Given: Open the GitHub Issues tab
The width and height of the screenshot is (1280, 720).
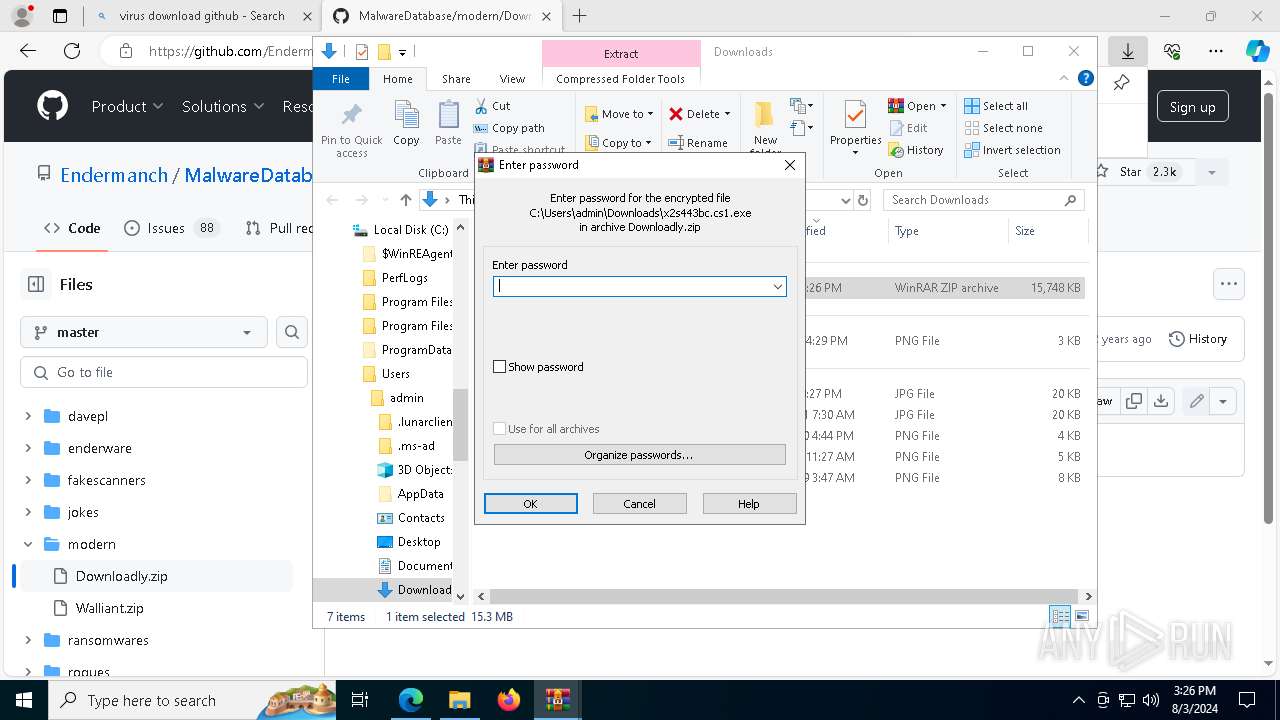Looking at the screenshot, I should coord(170,228).
